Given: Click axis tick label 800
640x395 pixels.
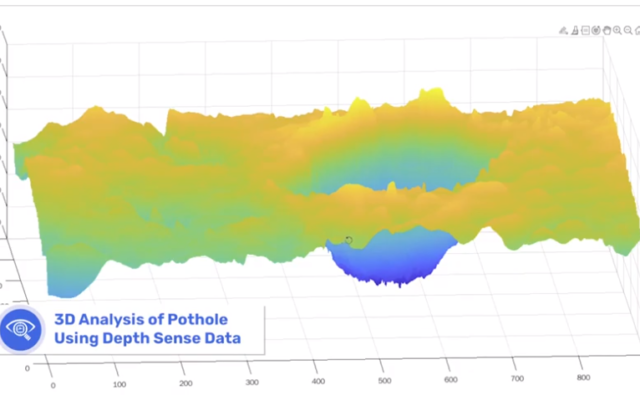Looking at the screenshot, I should [x=583, y=377].
